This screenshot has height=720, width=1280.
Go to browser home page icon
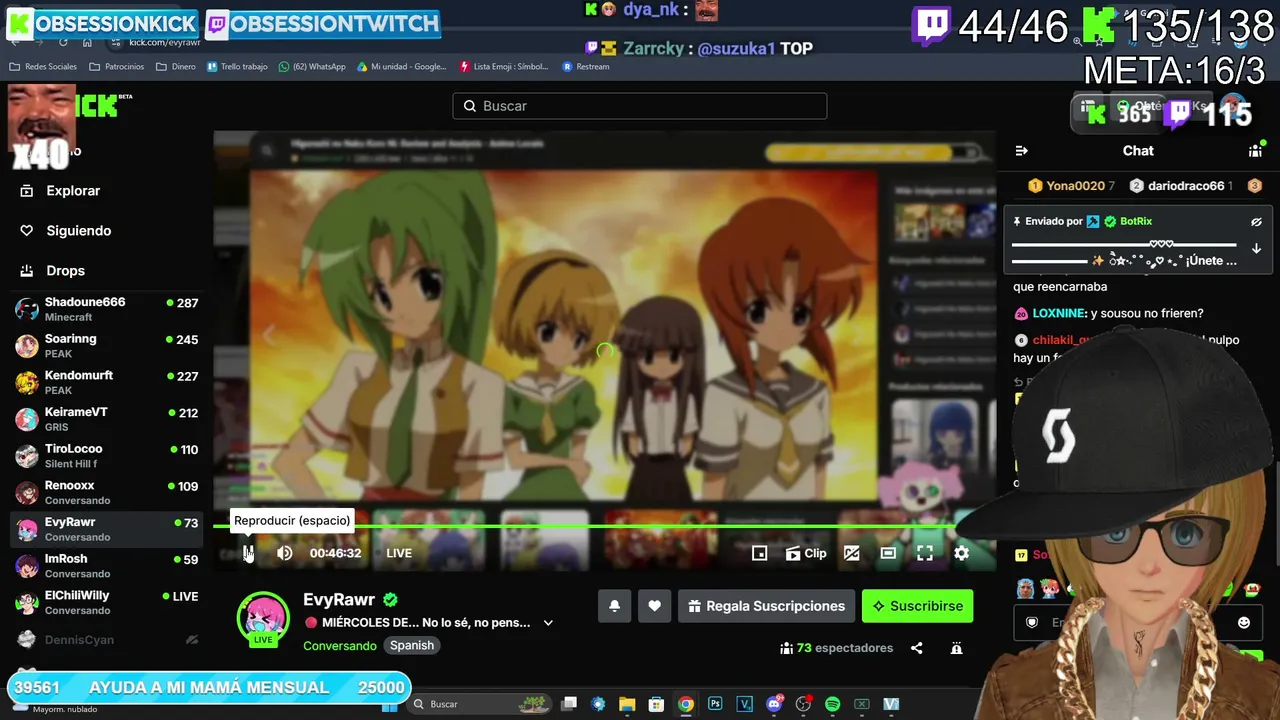tap(87, 42)
